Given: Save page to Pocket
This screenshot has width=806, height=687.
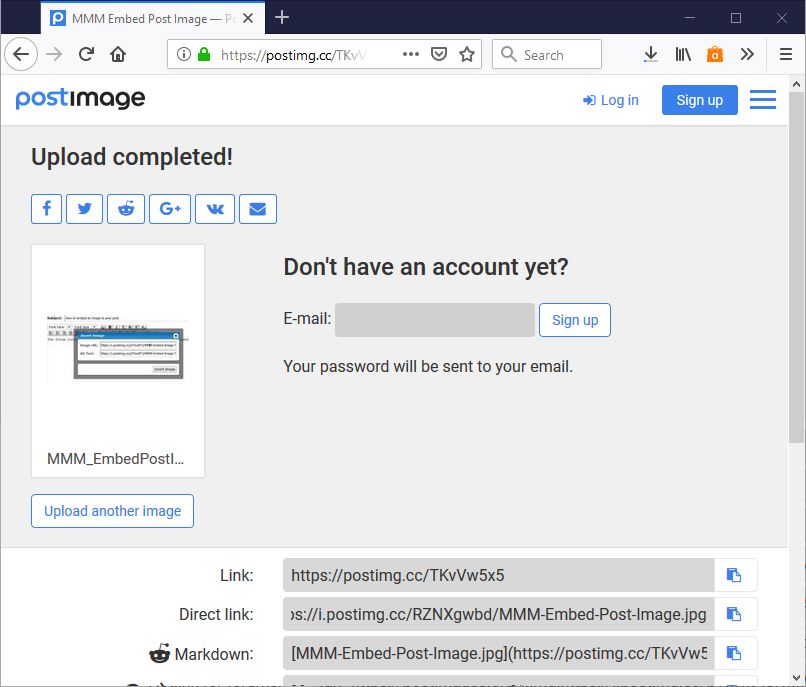Looking at the screenshot, I should pyautogui.click(x=438, y=54).
